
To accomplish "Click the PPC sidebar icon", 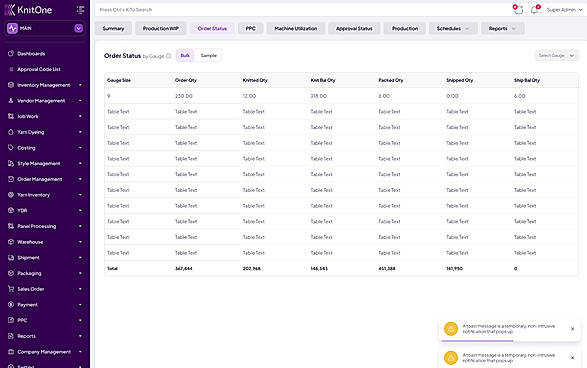I will pos(11,320).
